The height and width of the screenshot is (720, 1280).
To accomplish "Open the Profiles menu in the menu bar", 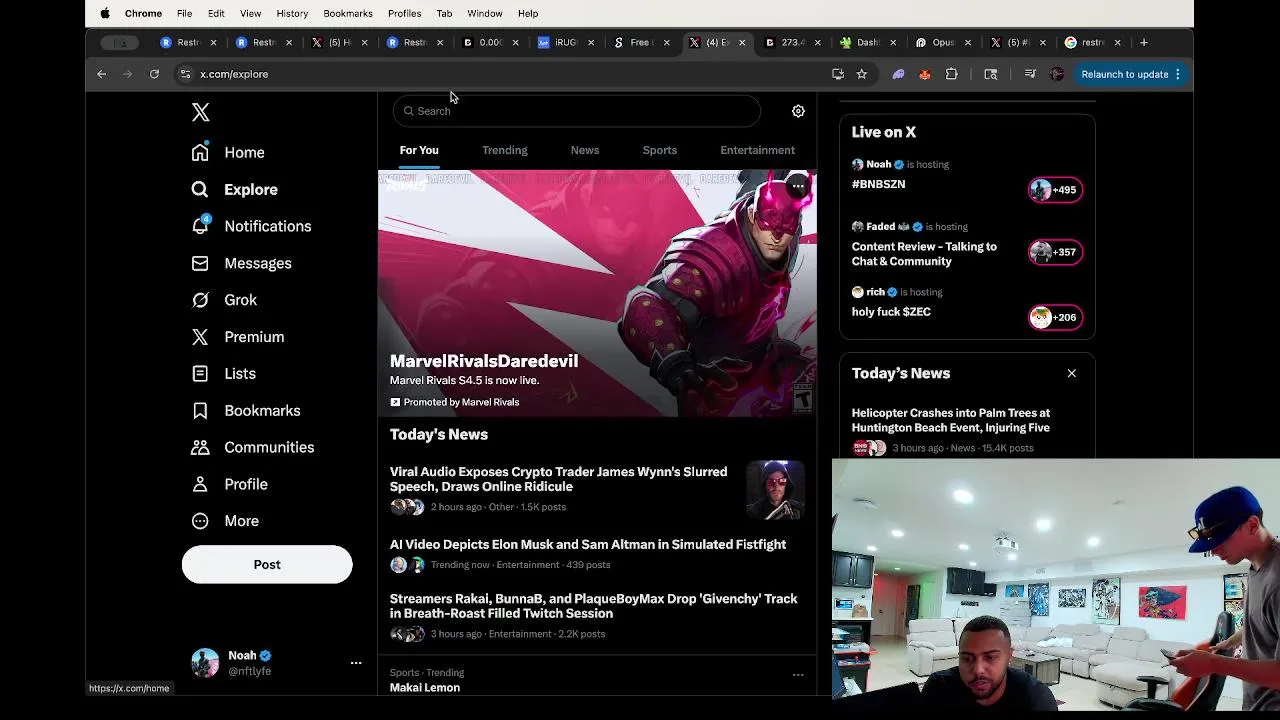I will (x=404, y=14).
